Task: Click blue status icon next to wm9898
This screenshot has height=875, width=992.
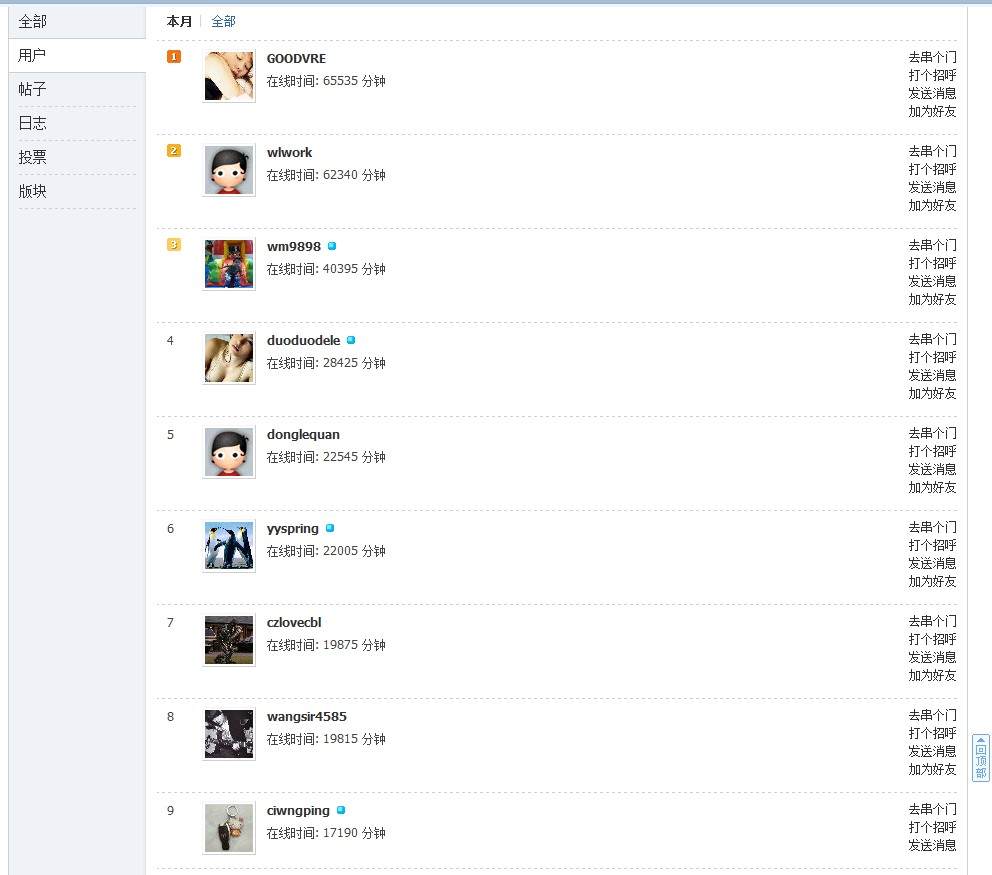Action: tap(332, 246)
